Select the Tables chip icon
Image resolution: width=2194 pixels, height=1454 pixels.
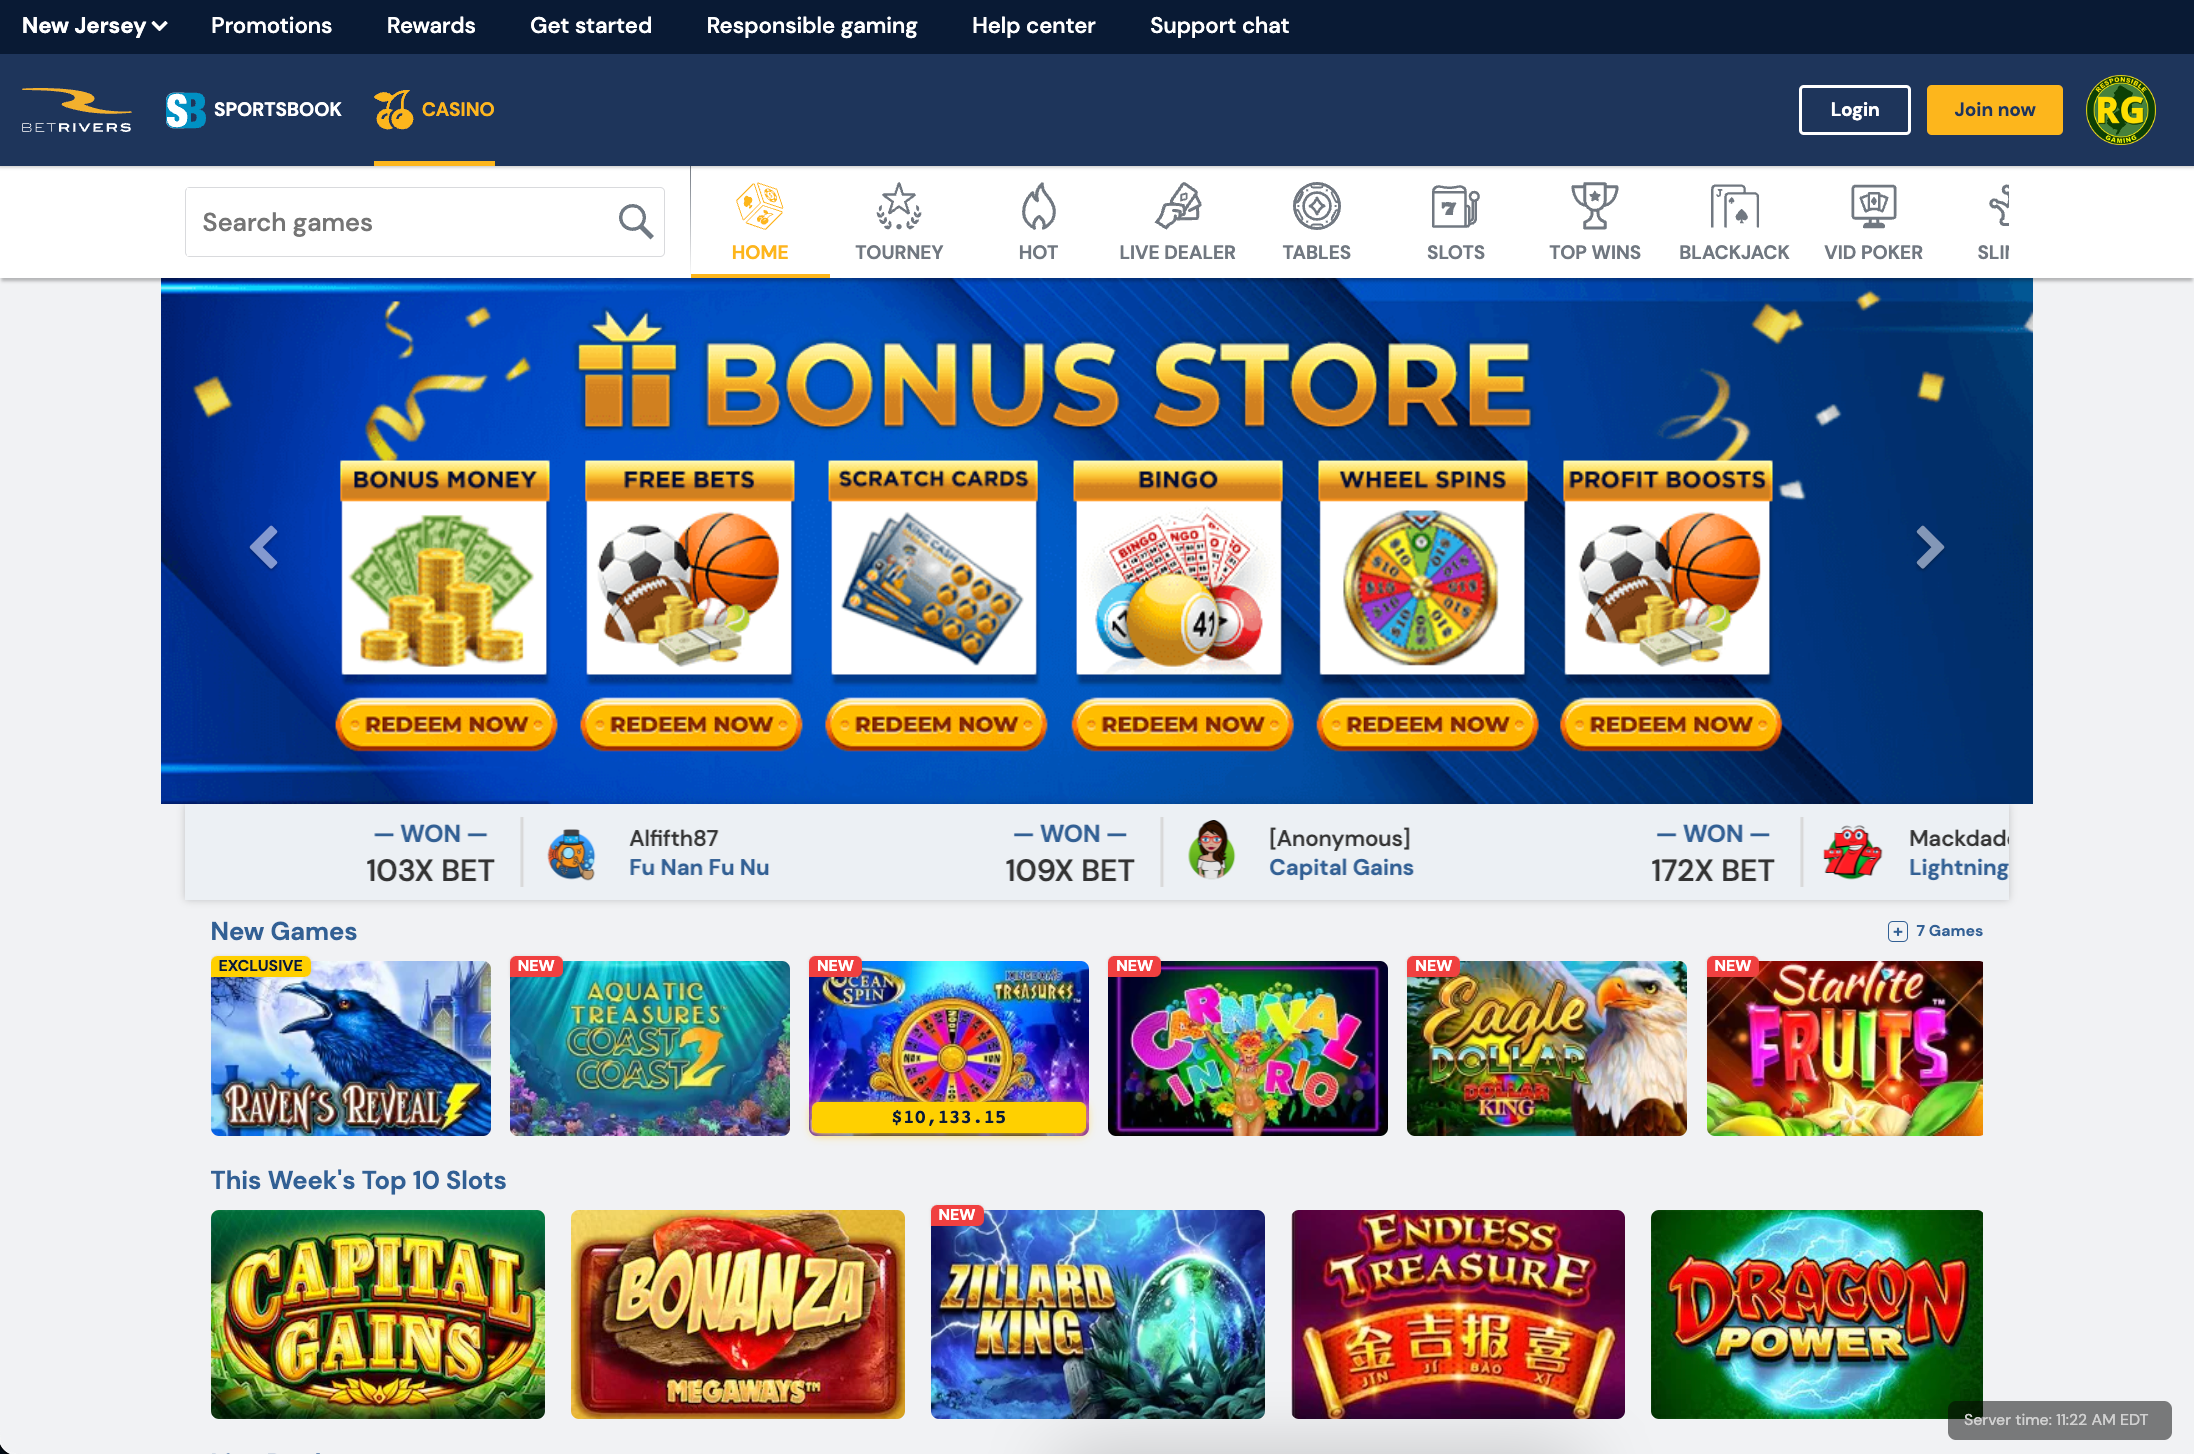[1317, 206]
